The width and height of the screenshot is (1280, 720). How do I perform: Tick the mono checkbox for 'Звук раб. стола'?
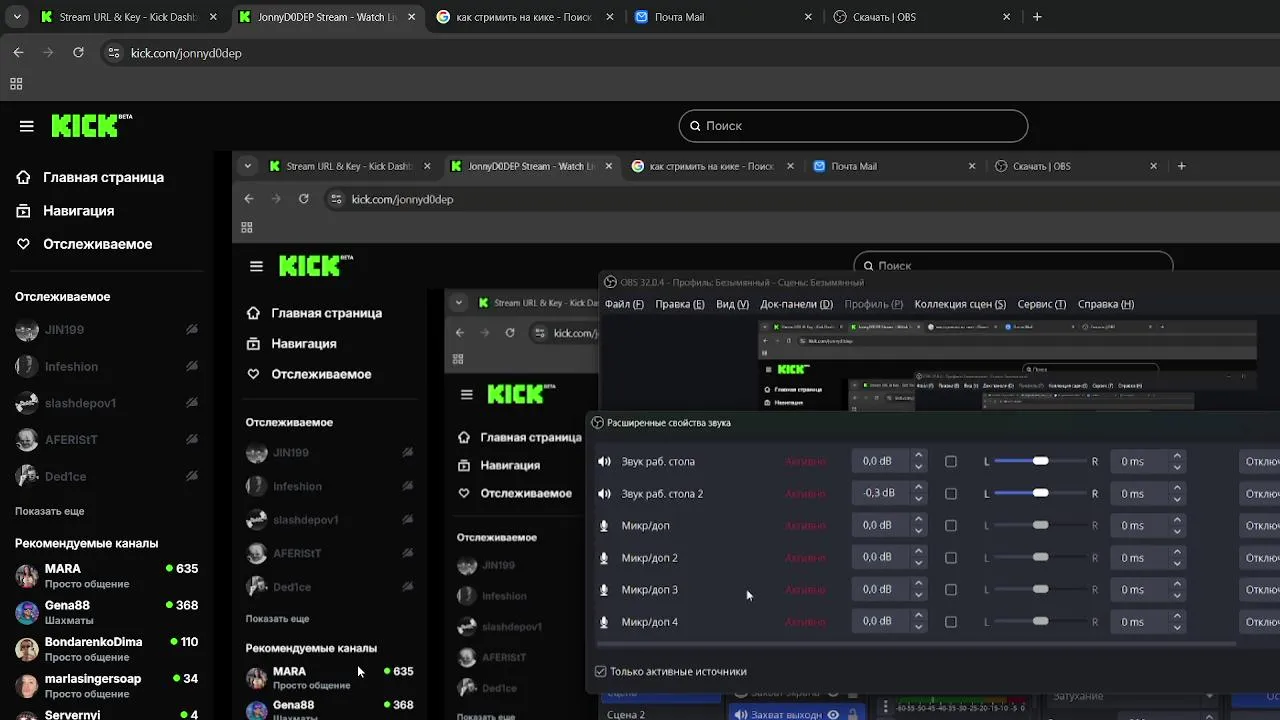point(951,462)
